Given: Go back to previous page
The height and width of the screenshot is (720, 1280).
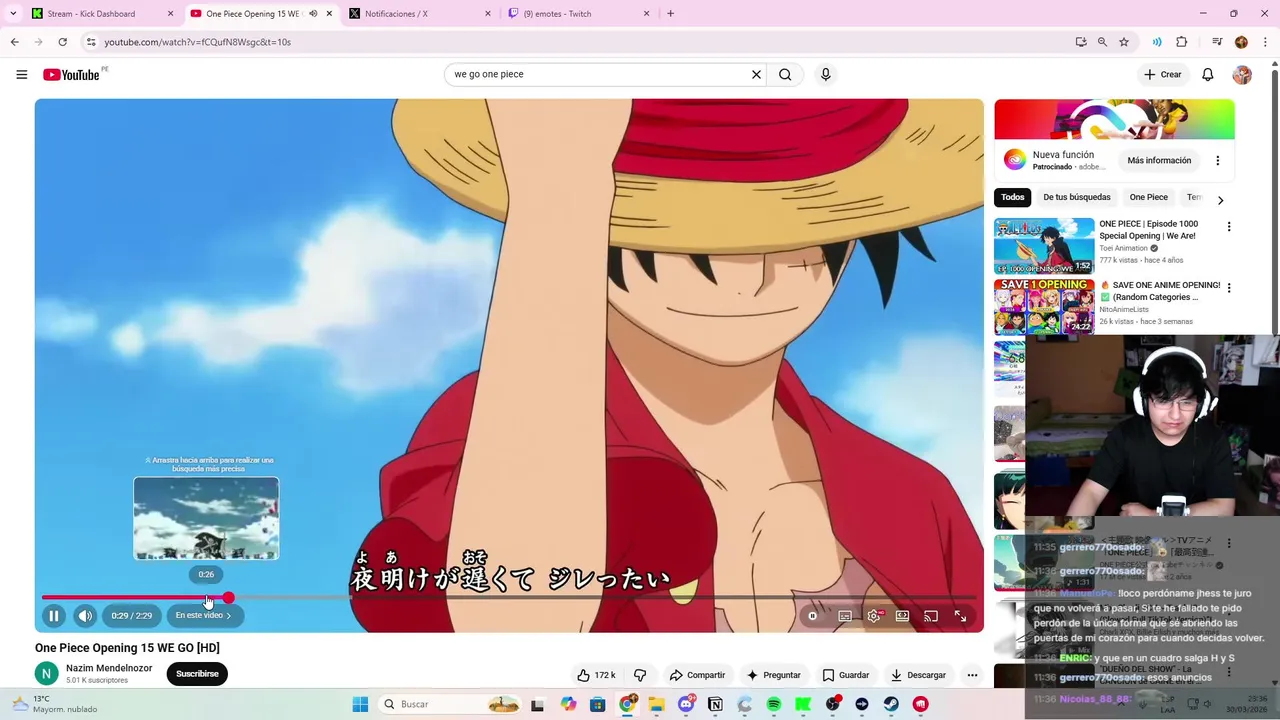Looking at the screenshot, I should pyautogui.click(x=14, y=42).
